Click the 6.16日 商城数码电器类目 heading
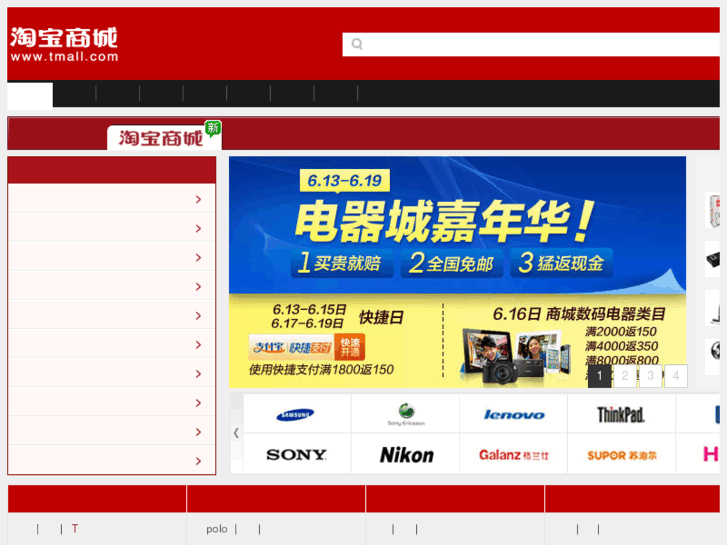Image resolution: width=727 pixels, height=545 pixels. (x=579, y=314)
